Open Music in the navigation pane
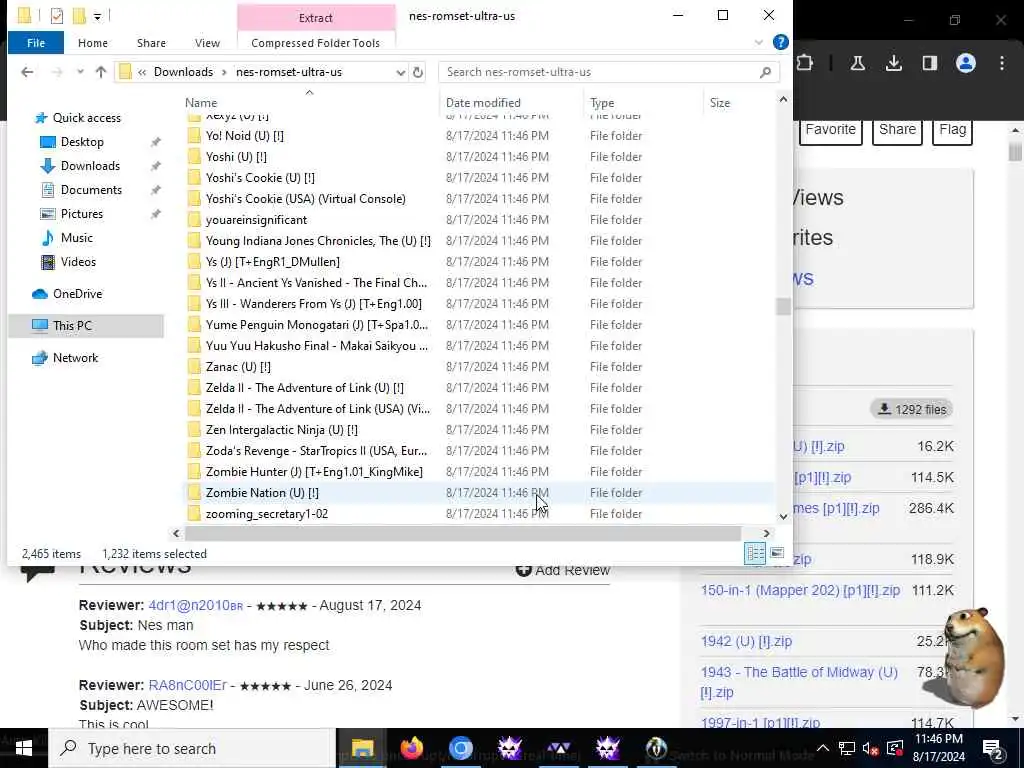The image size is (1024, 768). [76, 238]
